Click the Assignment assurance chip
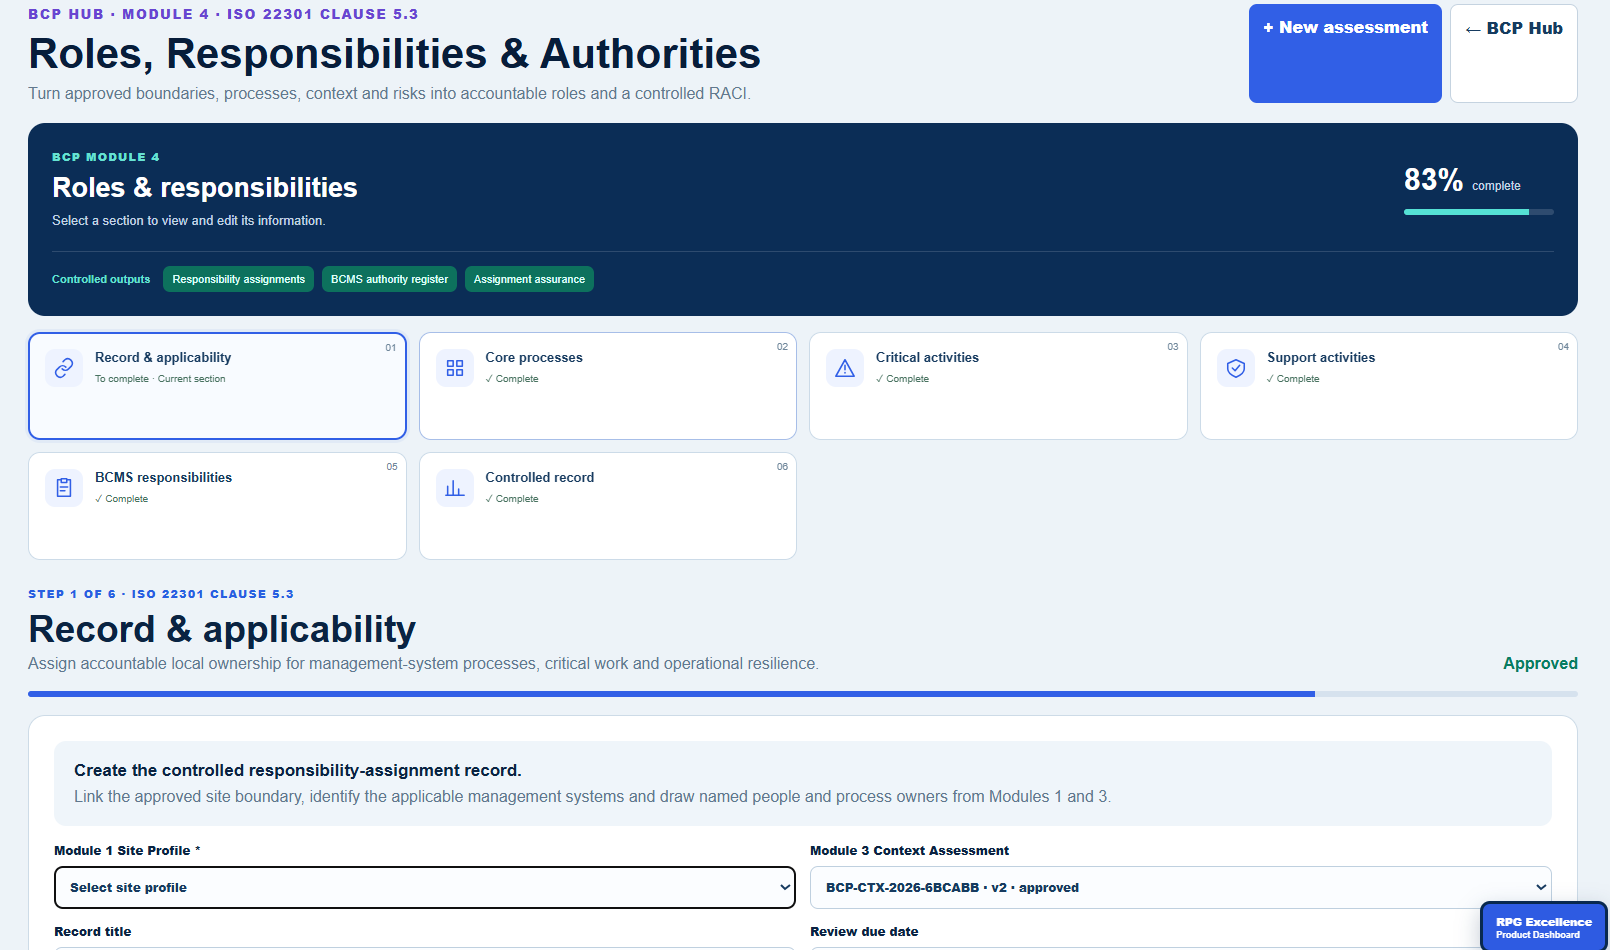The image size is (1610, 950). pyautogui.click(x=529, y=279)
